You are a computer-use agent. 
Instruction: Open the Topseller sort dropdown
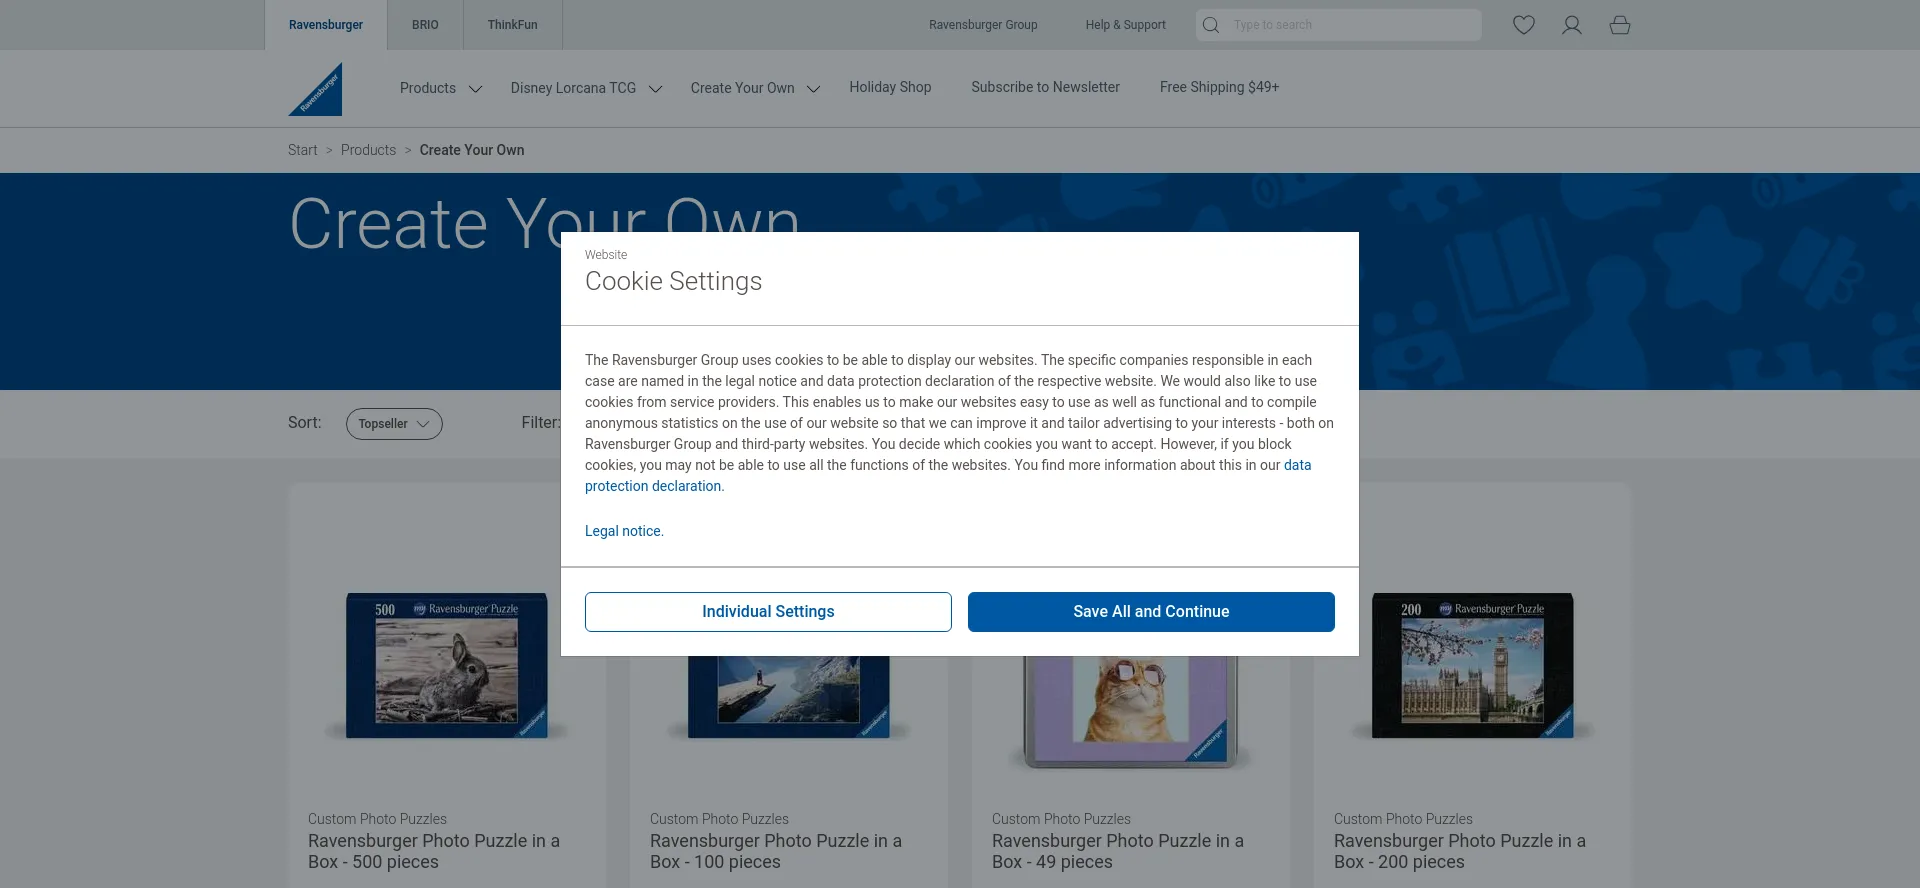(394, 424)
